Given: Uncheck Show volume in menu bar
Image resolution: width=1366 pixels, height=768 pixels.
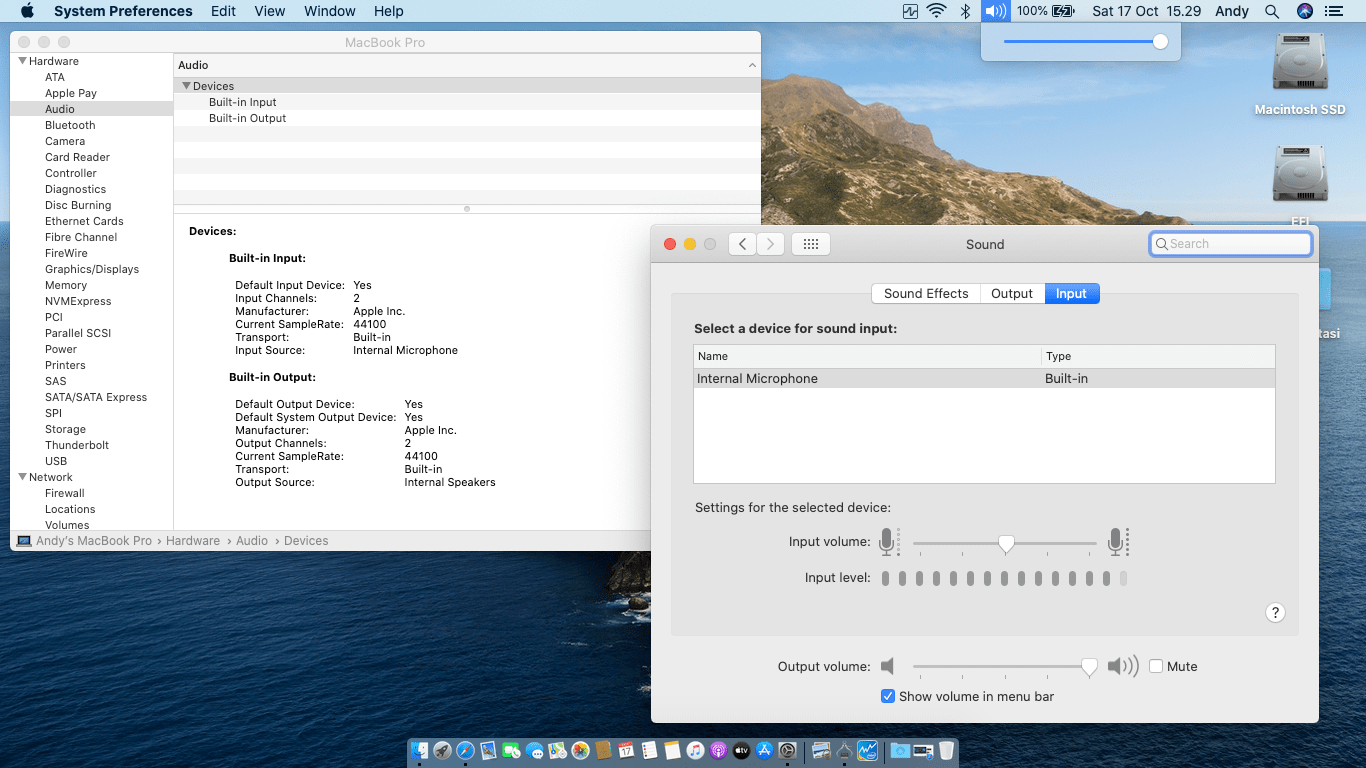Looking at the screenshot, I should [887, 696].
